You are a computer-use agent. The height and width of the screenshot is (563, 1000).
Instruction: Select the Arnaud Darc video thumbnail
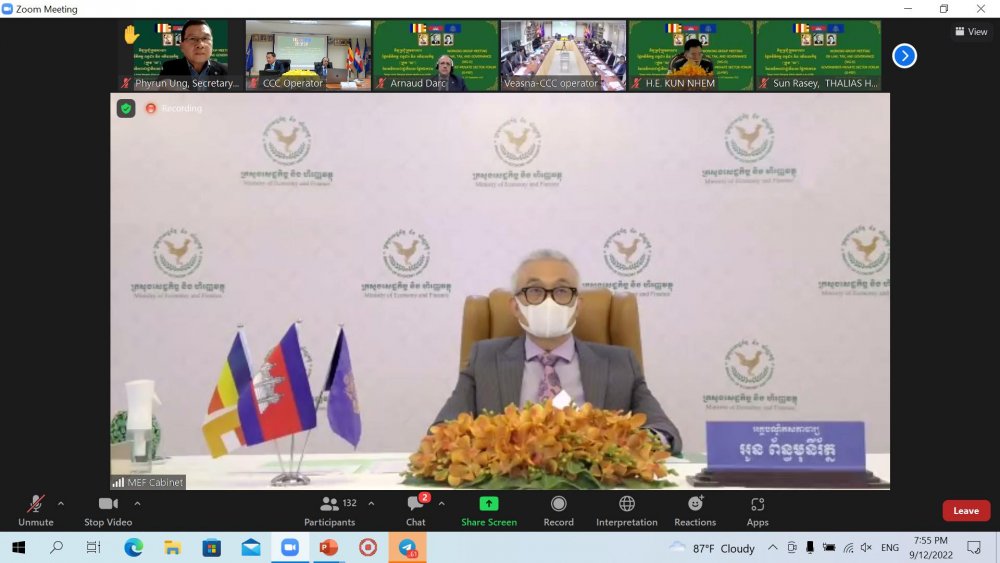click(x=436, y=55)
